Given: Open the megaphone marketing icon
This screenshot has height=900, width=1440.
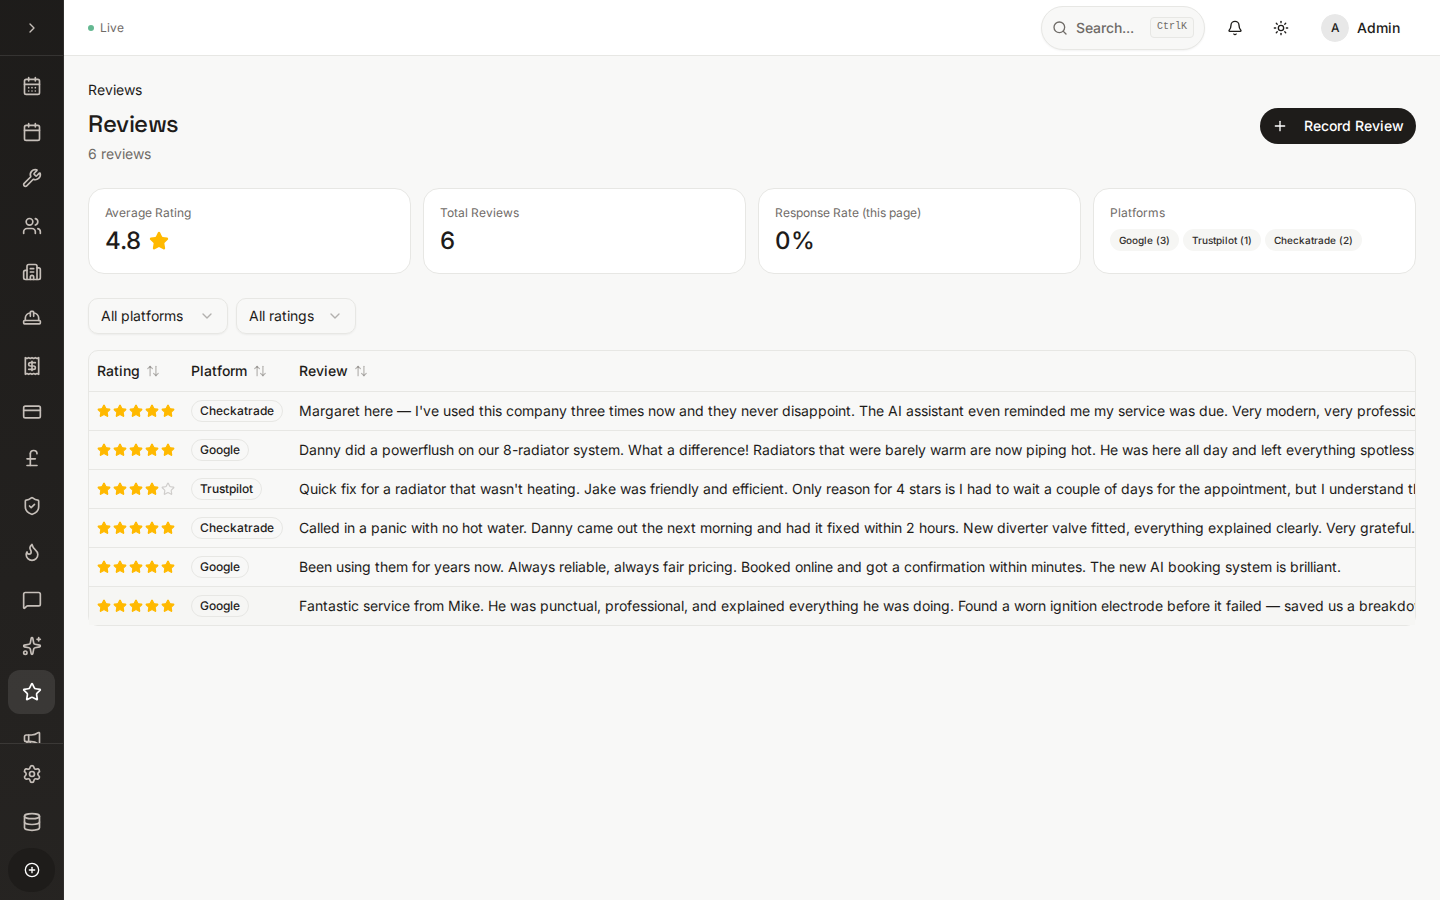Looking at the screenshot, I should pyautogui.click(x=32, y=737).
